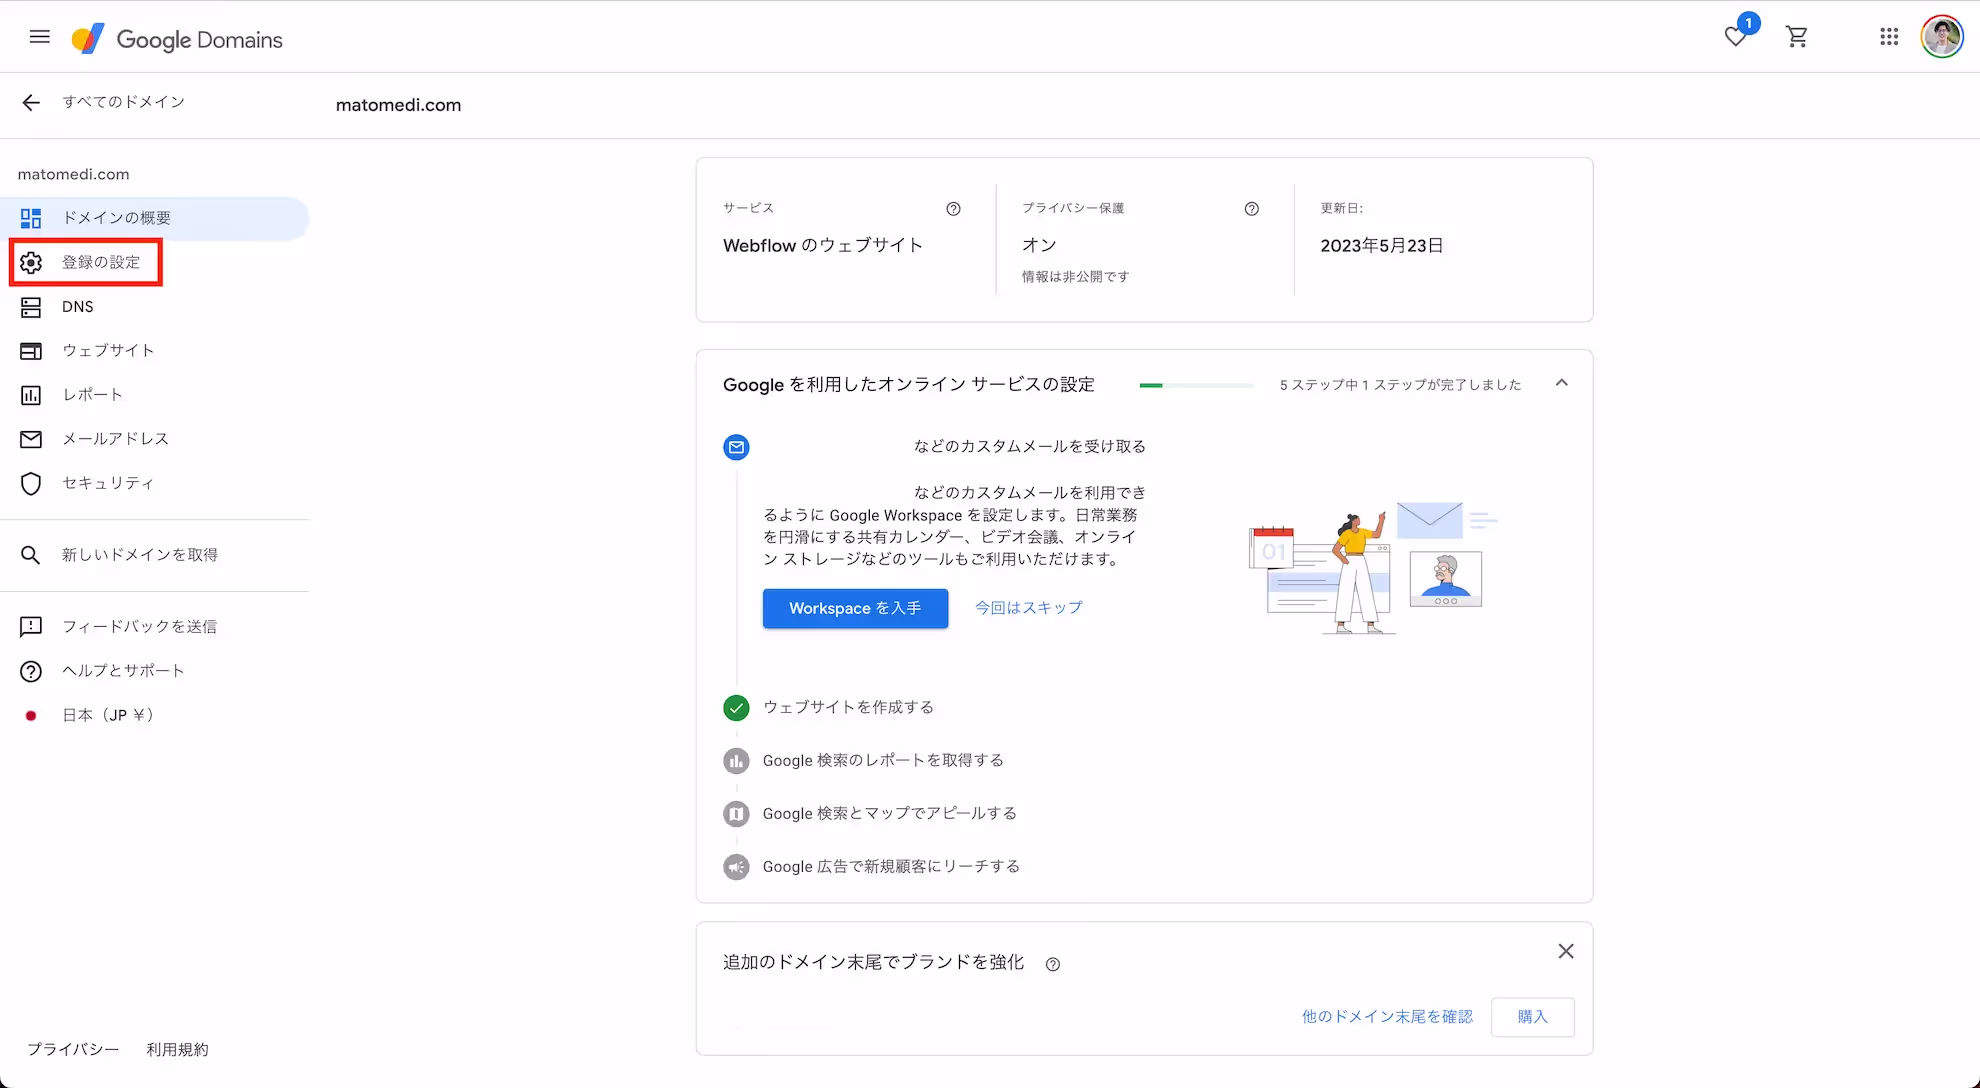Open セキュリティ in sidebar
The width and height of the screenshot is (1980, 1088).
pos(155,483)
